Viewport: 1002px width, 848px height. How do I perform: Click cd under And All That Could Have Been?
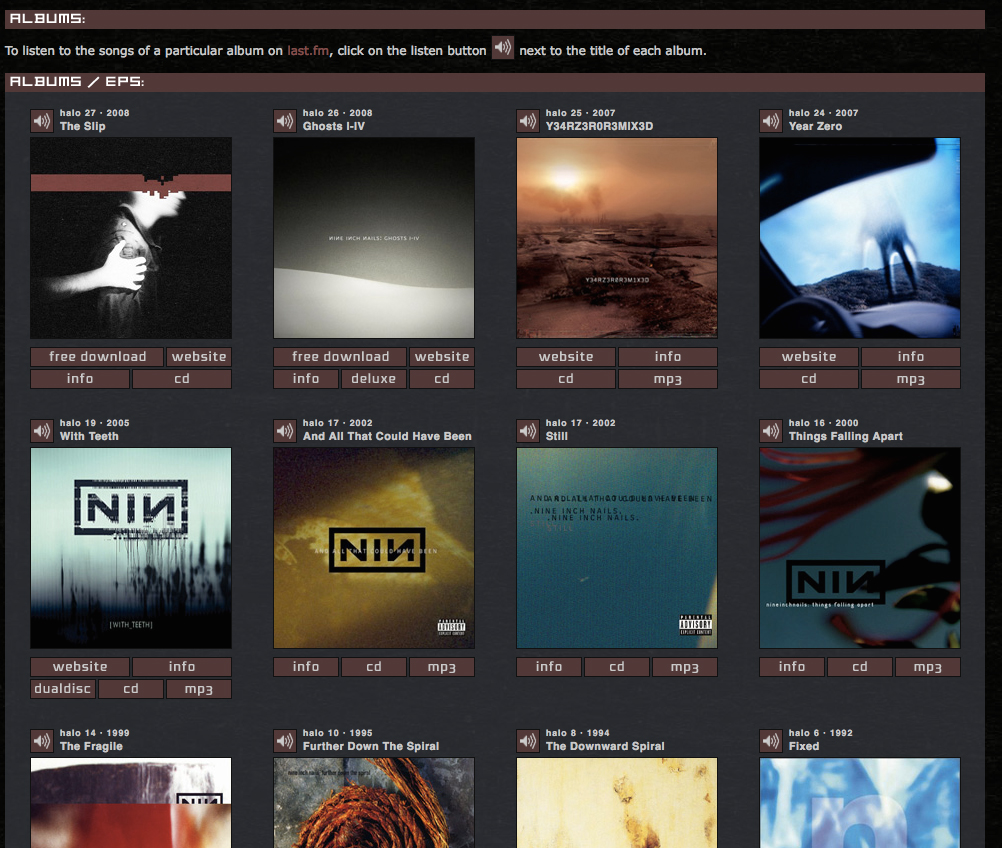(374, 667)
